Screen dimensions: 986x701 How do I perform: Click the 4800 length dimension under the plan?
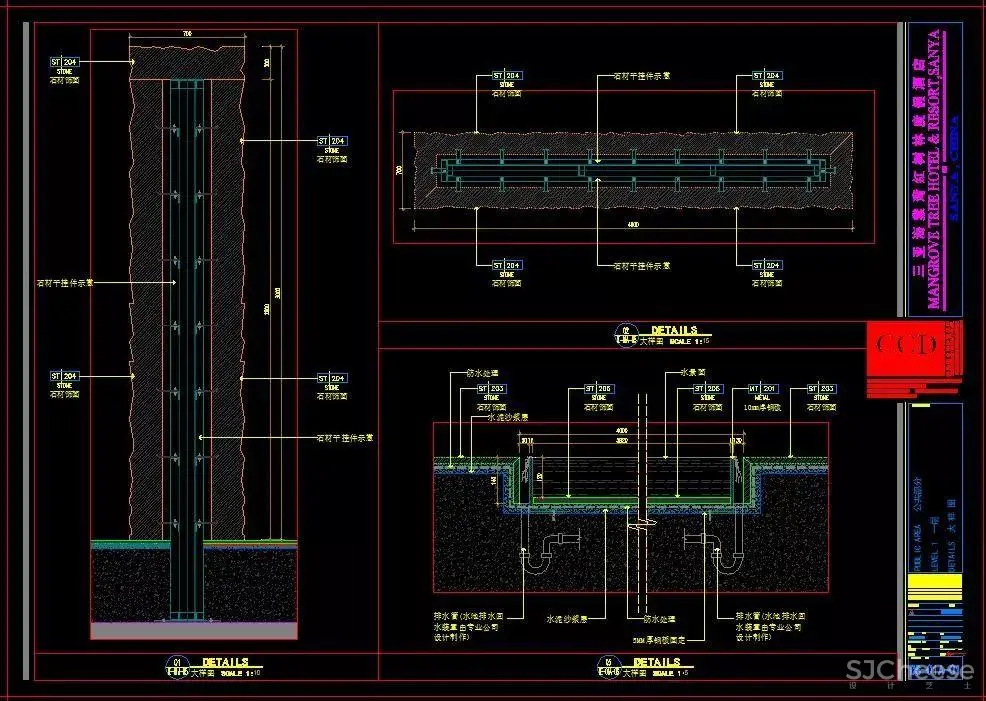[632, 226]
